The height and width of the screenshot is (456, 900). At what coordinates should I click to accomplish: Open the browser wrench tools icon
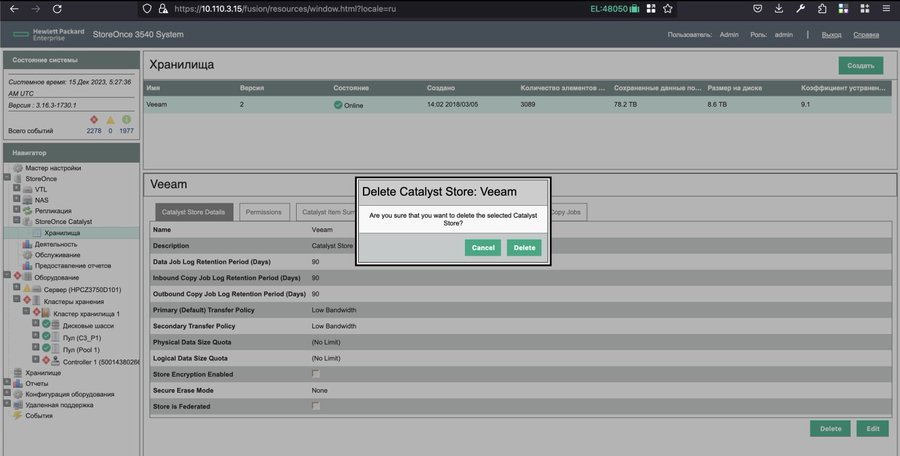point(800,9)
